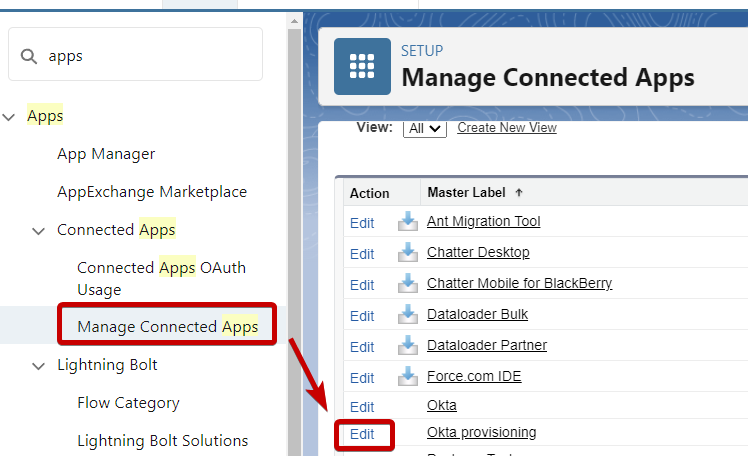The width and height of the screenshot is (748, 456).
Task: Open Flow Category in the sidebar
Action: coord(128,403)
